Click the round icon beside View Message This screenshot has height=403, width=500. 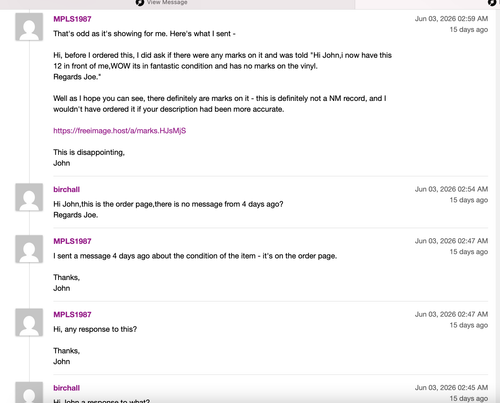(x=140, y=3)
